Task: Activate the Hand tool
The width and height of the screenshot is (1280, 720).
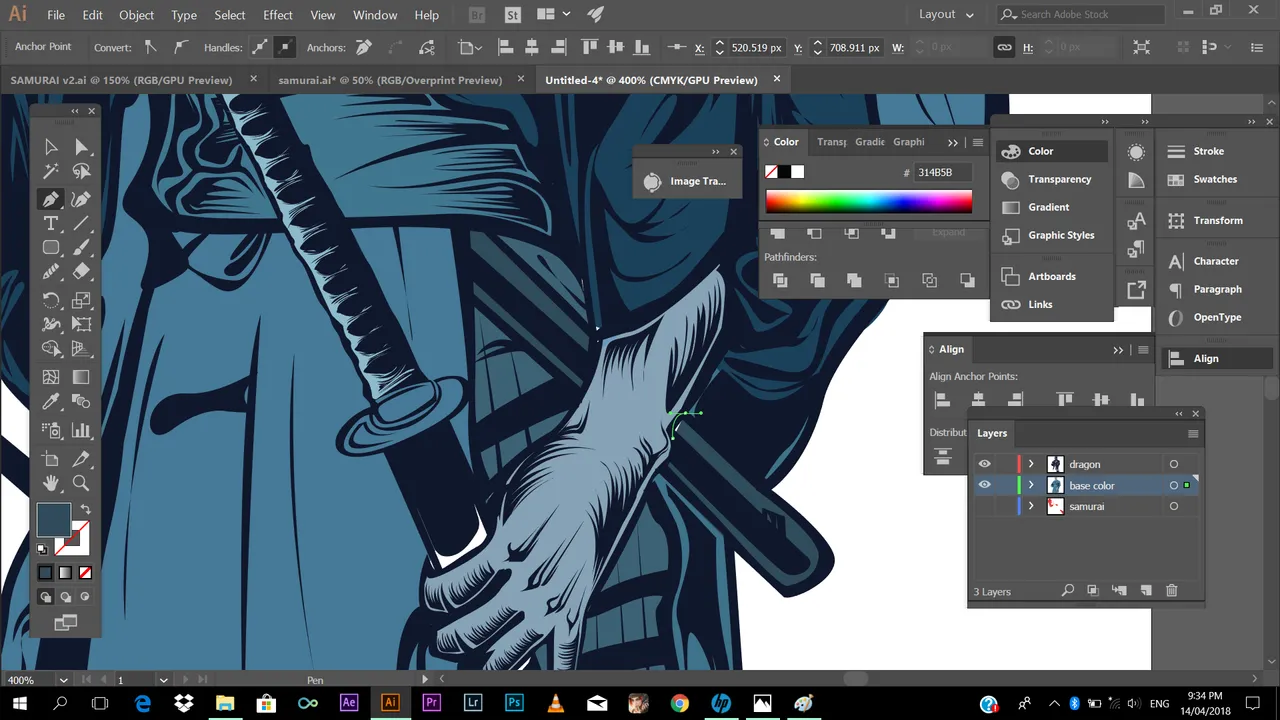Action: click(51, 483)
